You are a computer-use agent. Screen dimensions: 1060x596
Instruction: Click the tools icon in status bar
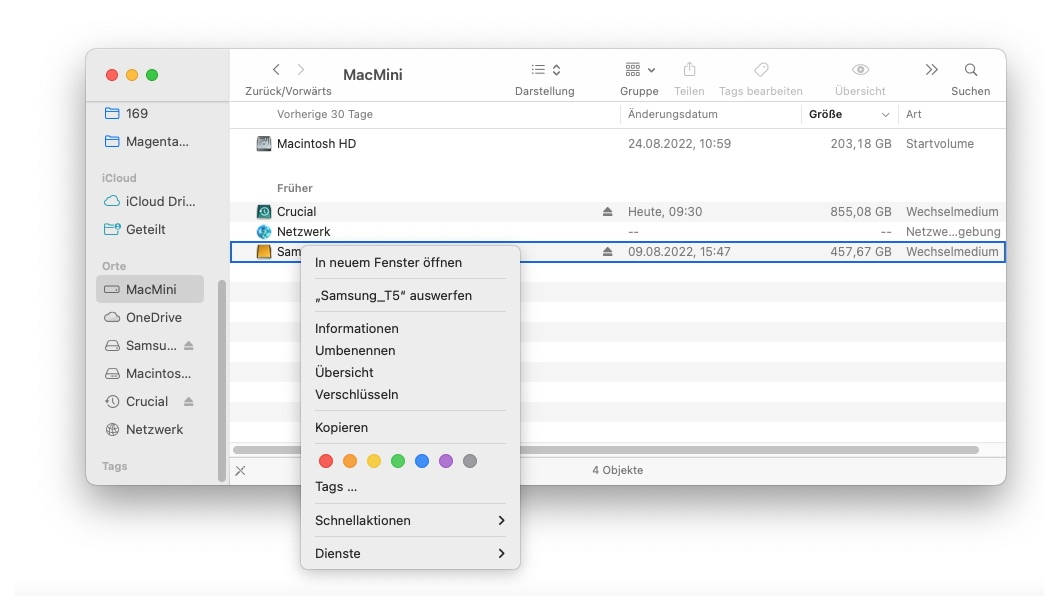point(241,471)
